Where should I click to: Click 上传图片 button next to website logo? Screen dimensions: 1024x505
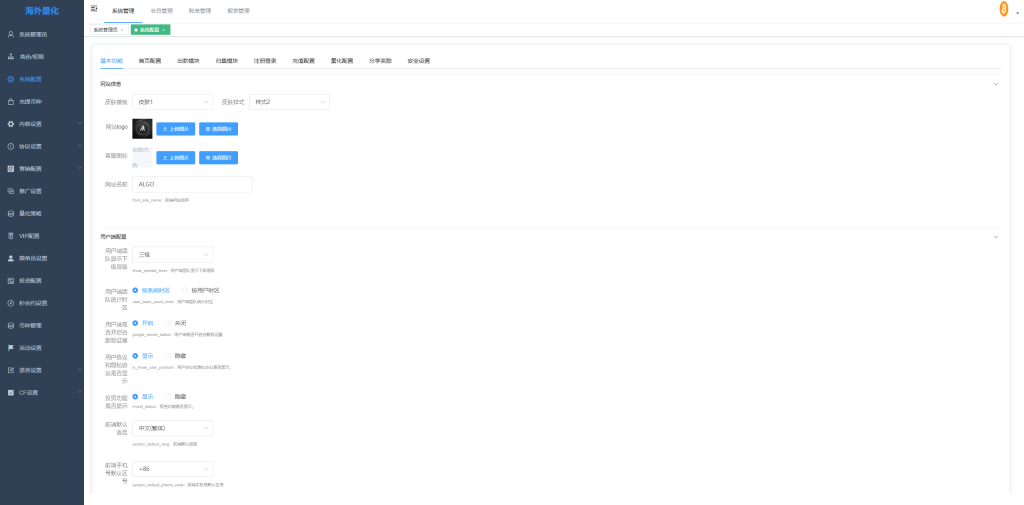tap(175, 129)
